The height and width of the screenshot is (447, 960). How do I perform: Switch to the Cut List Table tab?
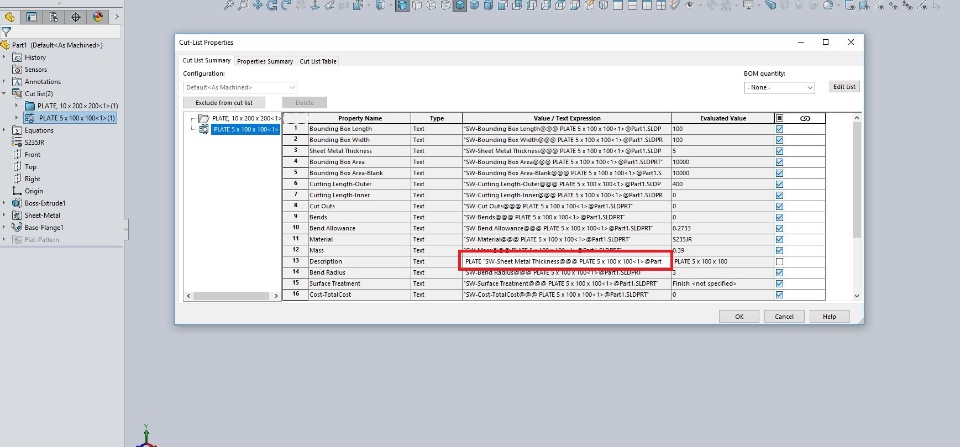318,61
